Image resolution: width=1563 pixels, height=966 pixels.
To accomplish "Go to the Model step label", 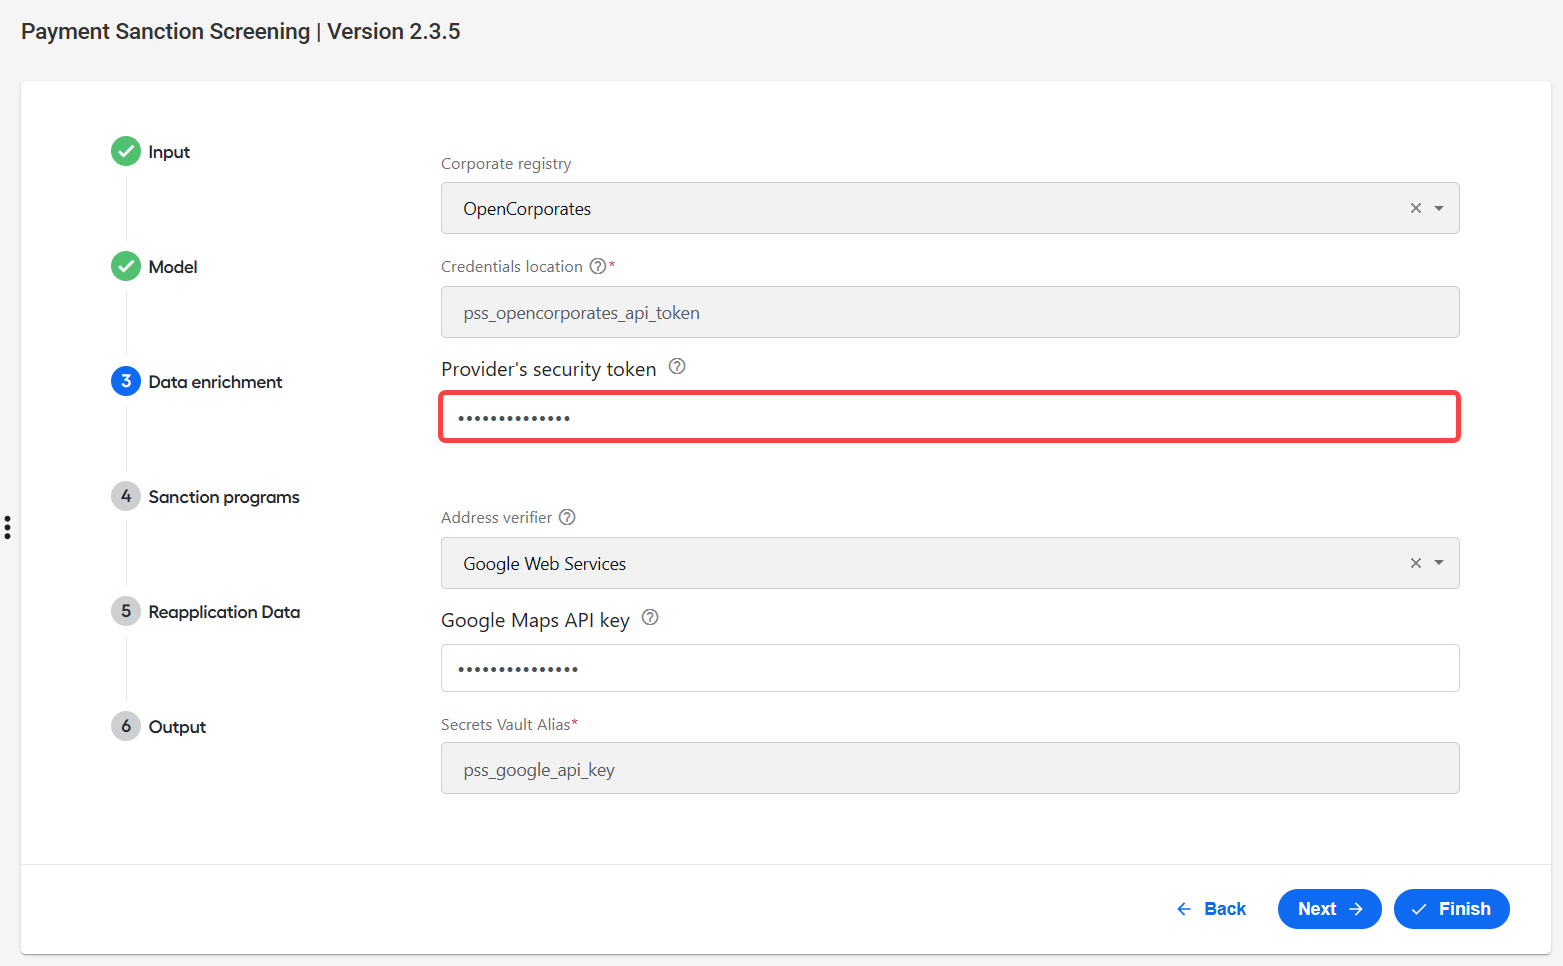I will pos(173,267).
